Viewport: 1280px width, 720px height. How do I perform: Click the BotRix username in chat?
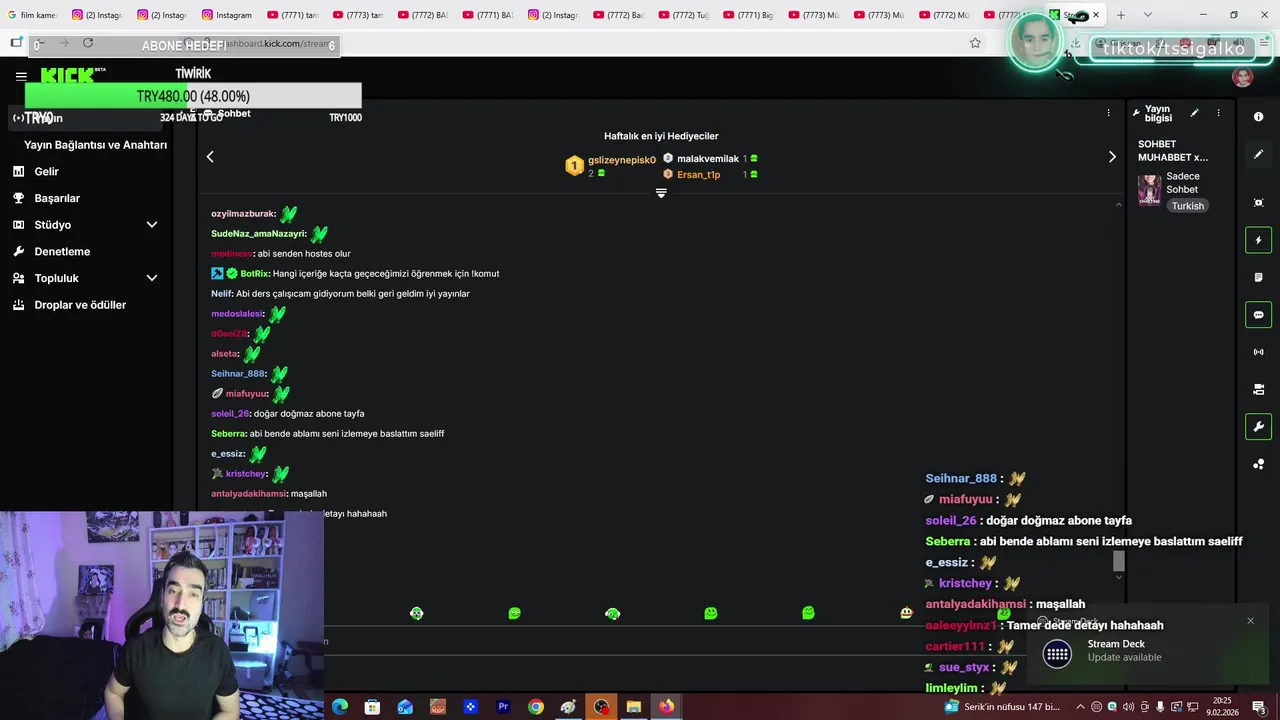tap(254, 274)
